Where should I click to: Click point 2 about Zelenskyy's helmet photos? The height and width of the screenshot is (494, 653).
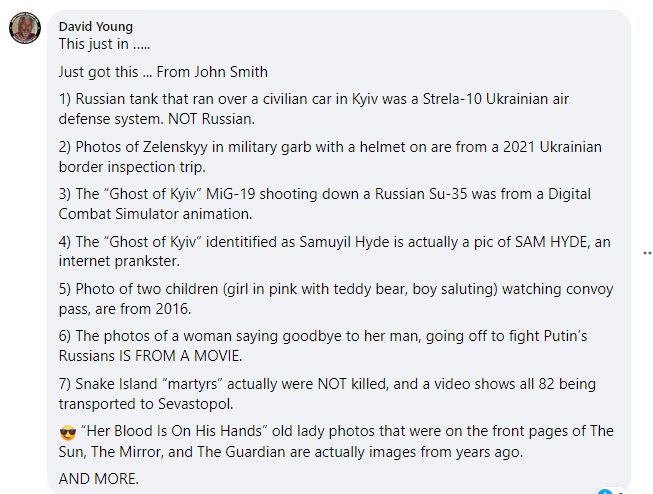(330, 157)
